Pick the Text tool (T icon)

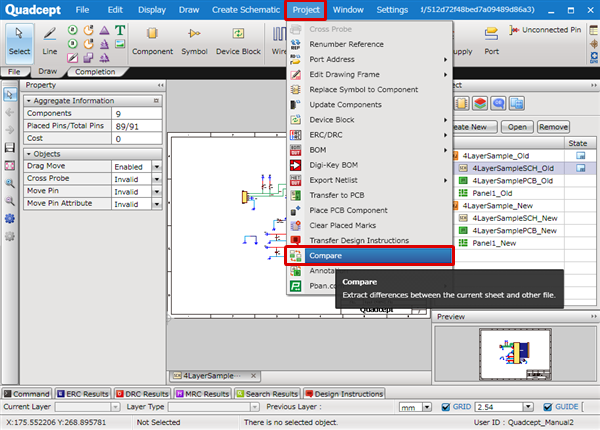click(120, 30)
